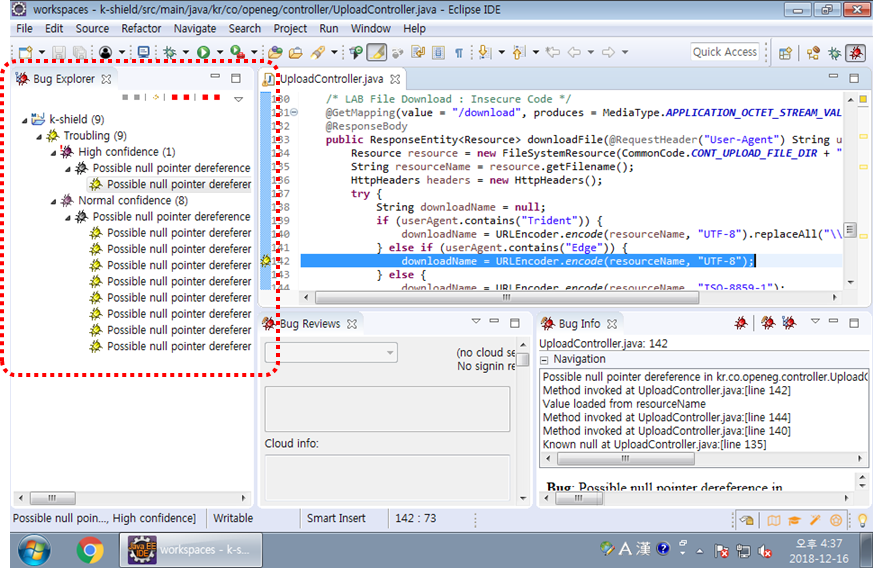Switch to the Java EE perspective icon
The height and width of the screenshot is (568, 873).
click(x=813, y=53)
